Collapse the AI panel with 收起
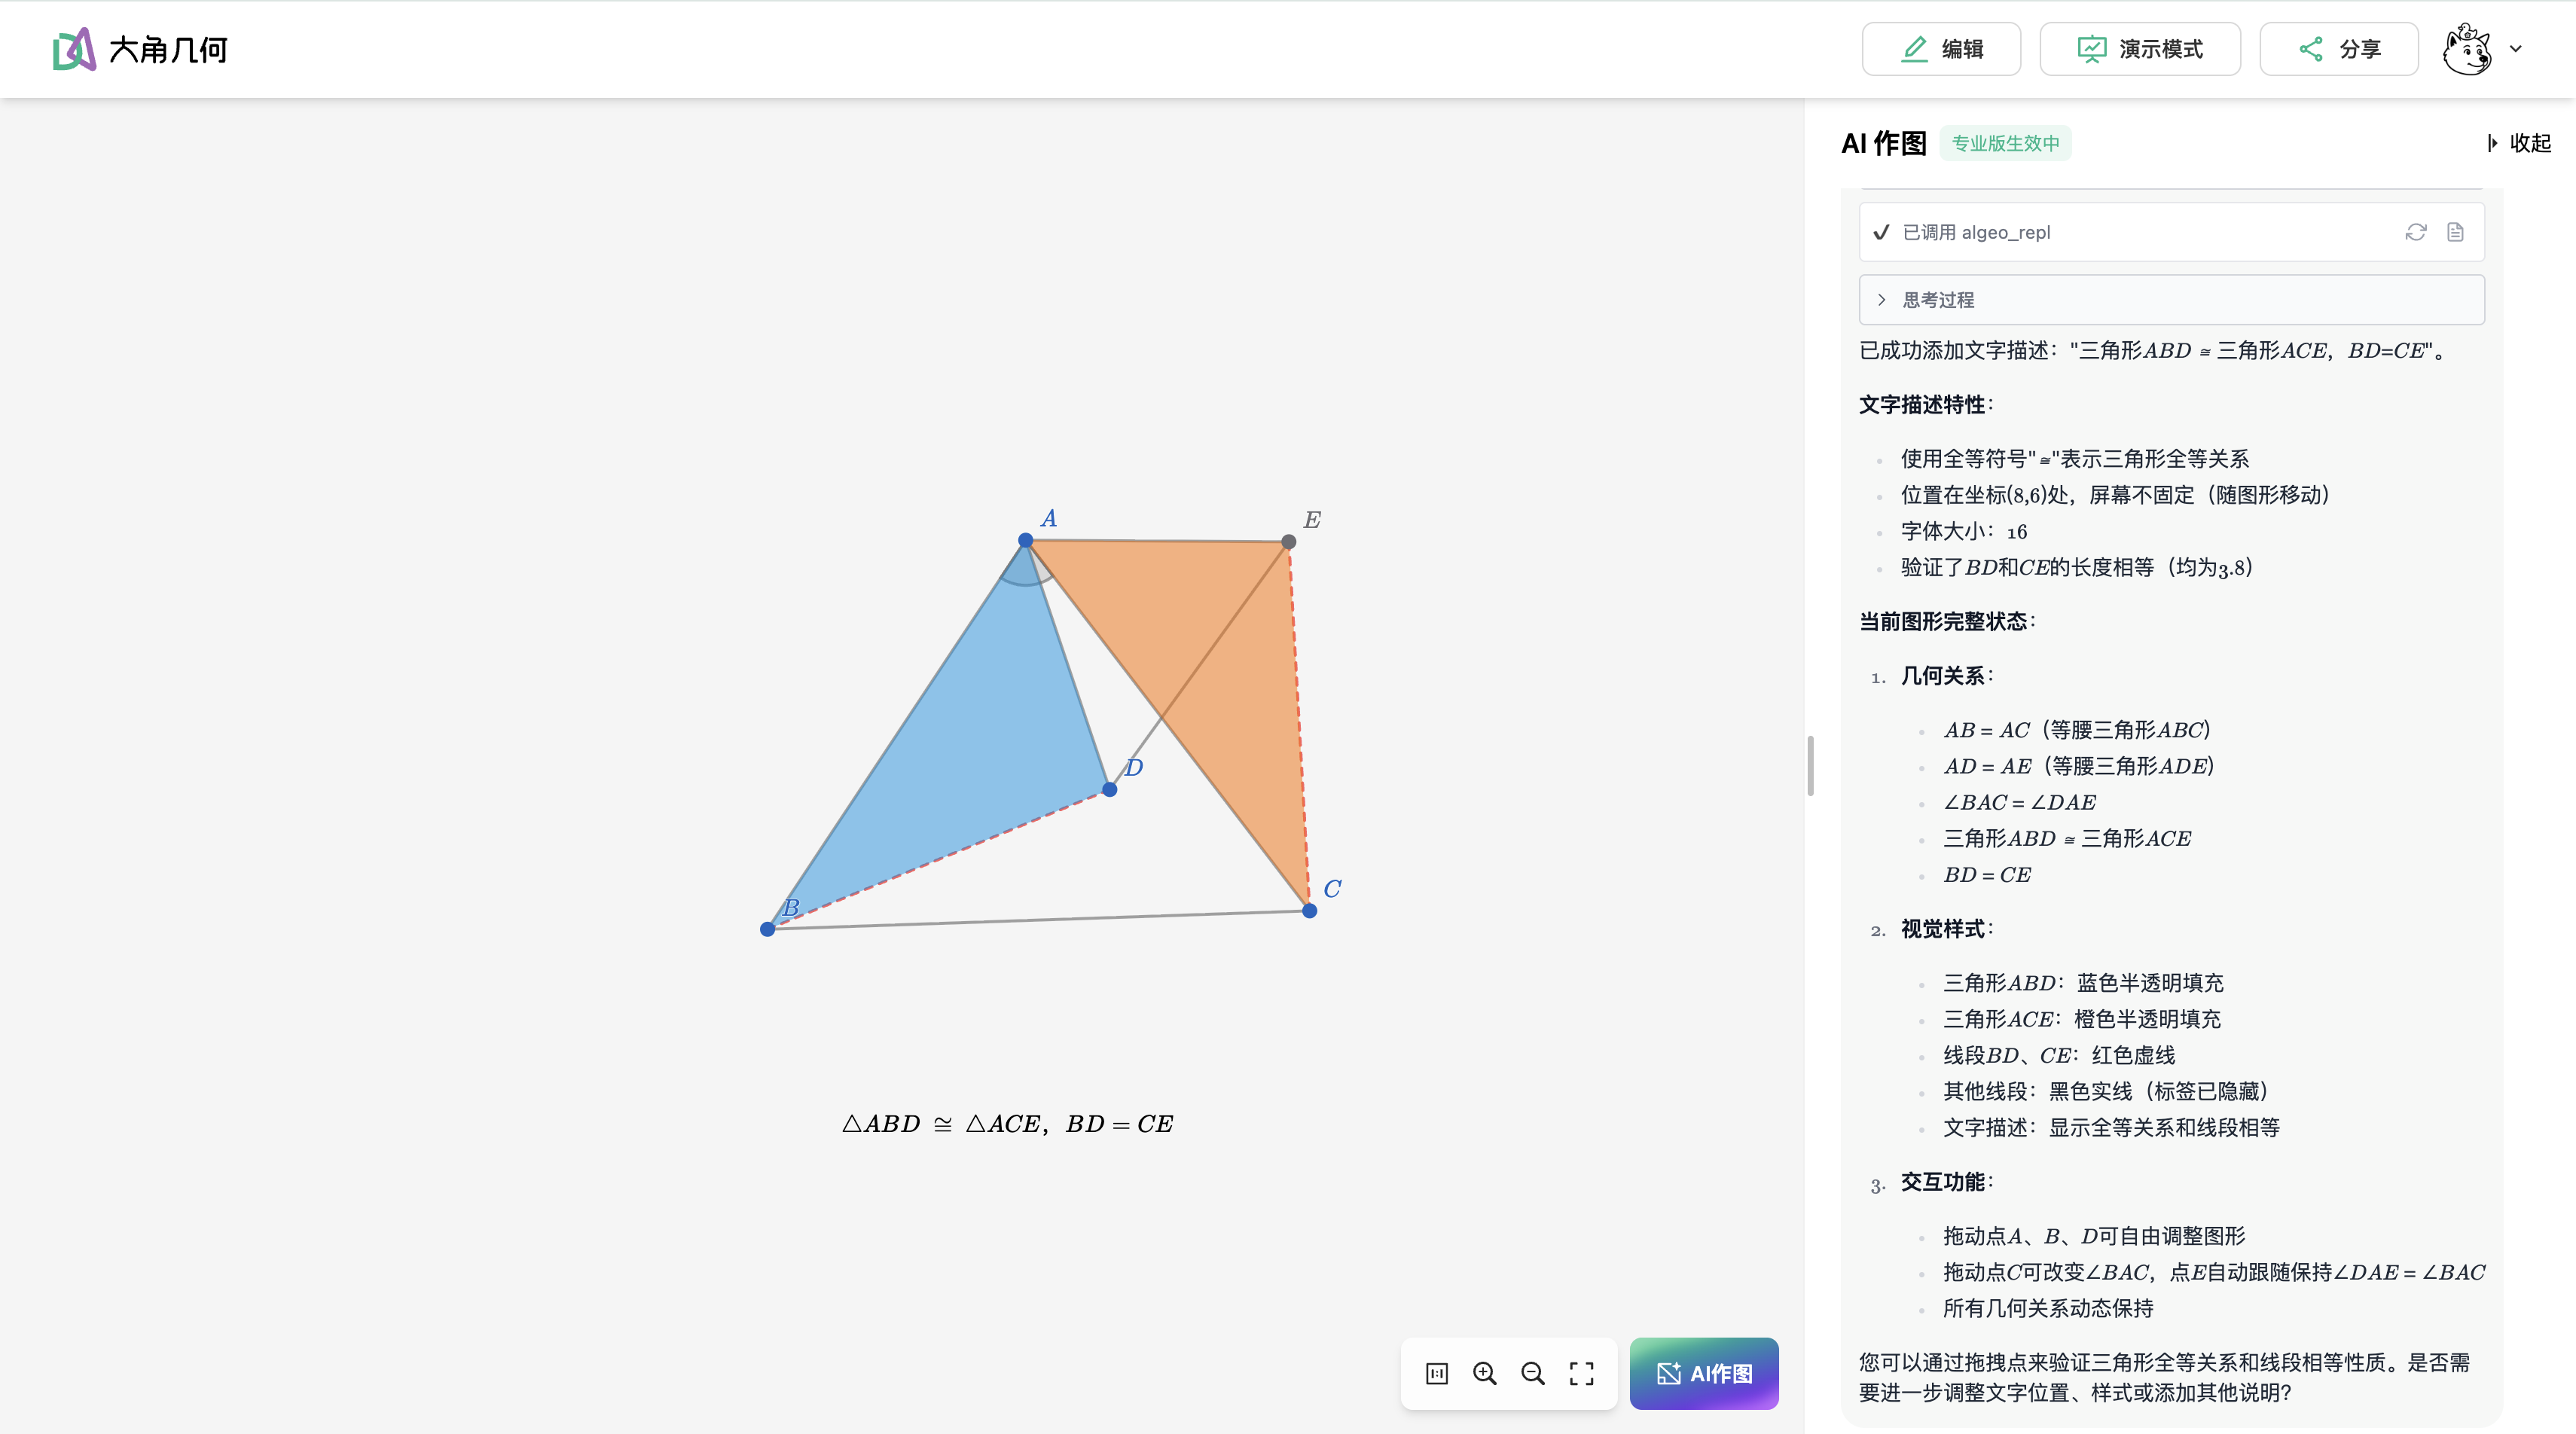Viewport: 2576px width, 1434px height. [x=2520, y=143]
